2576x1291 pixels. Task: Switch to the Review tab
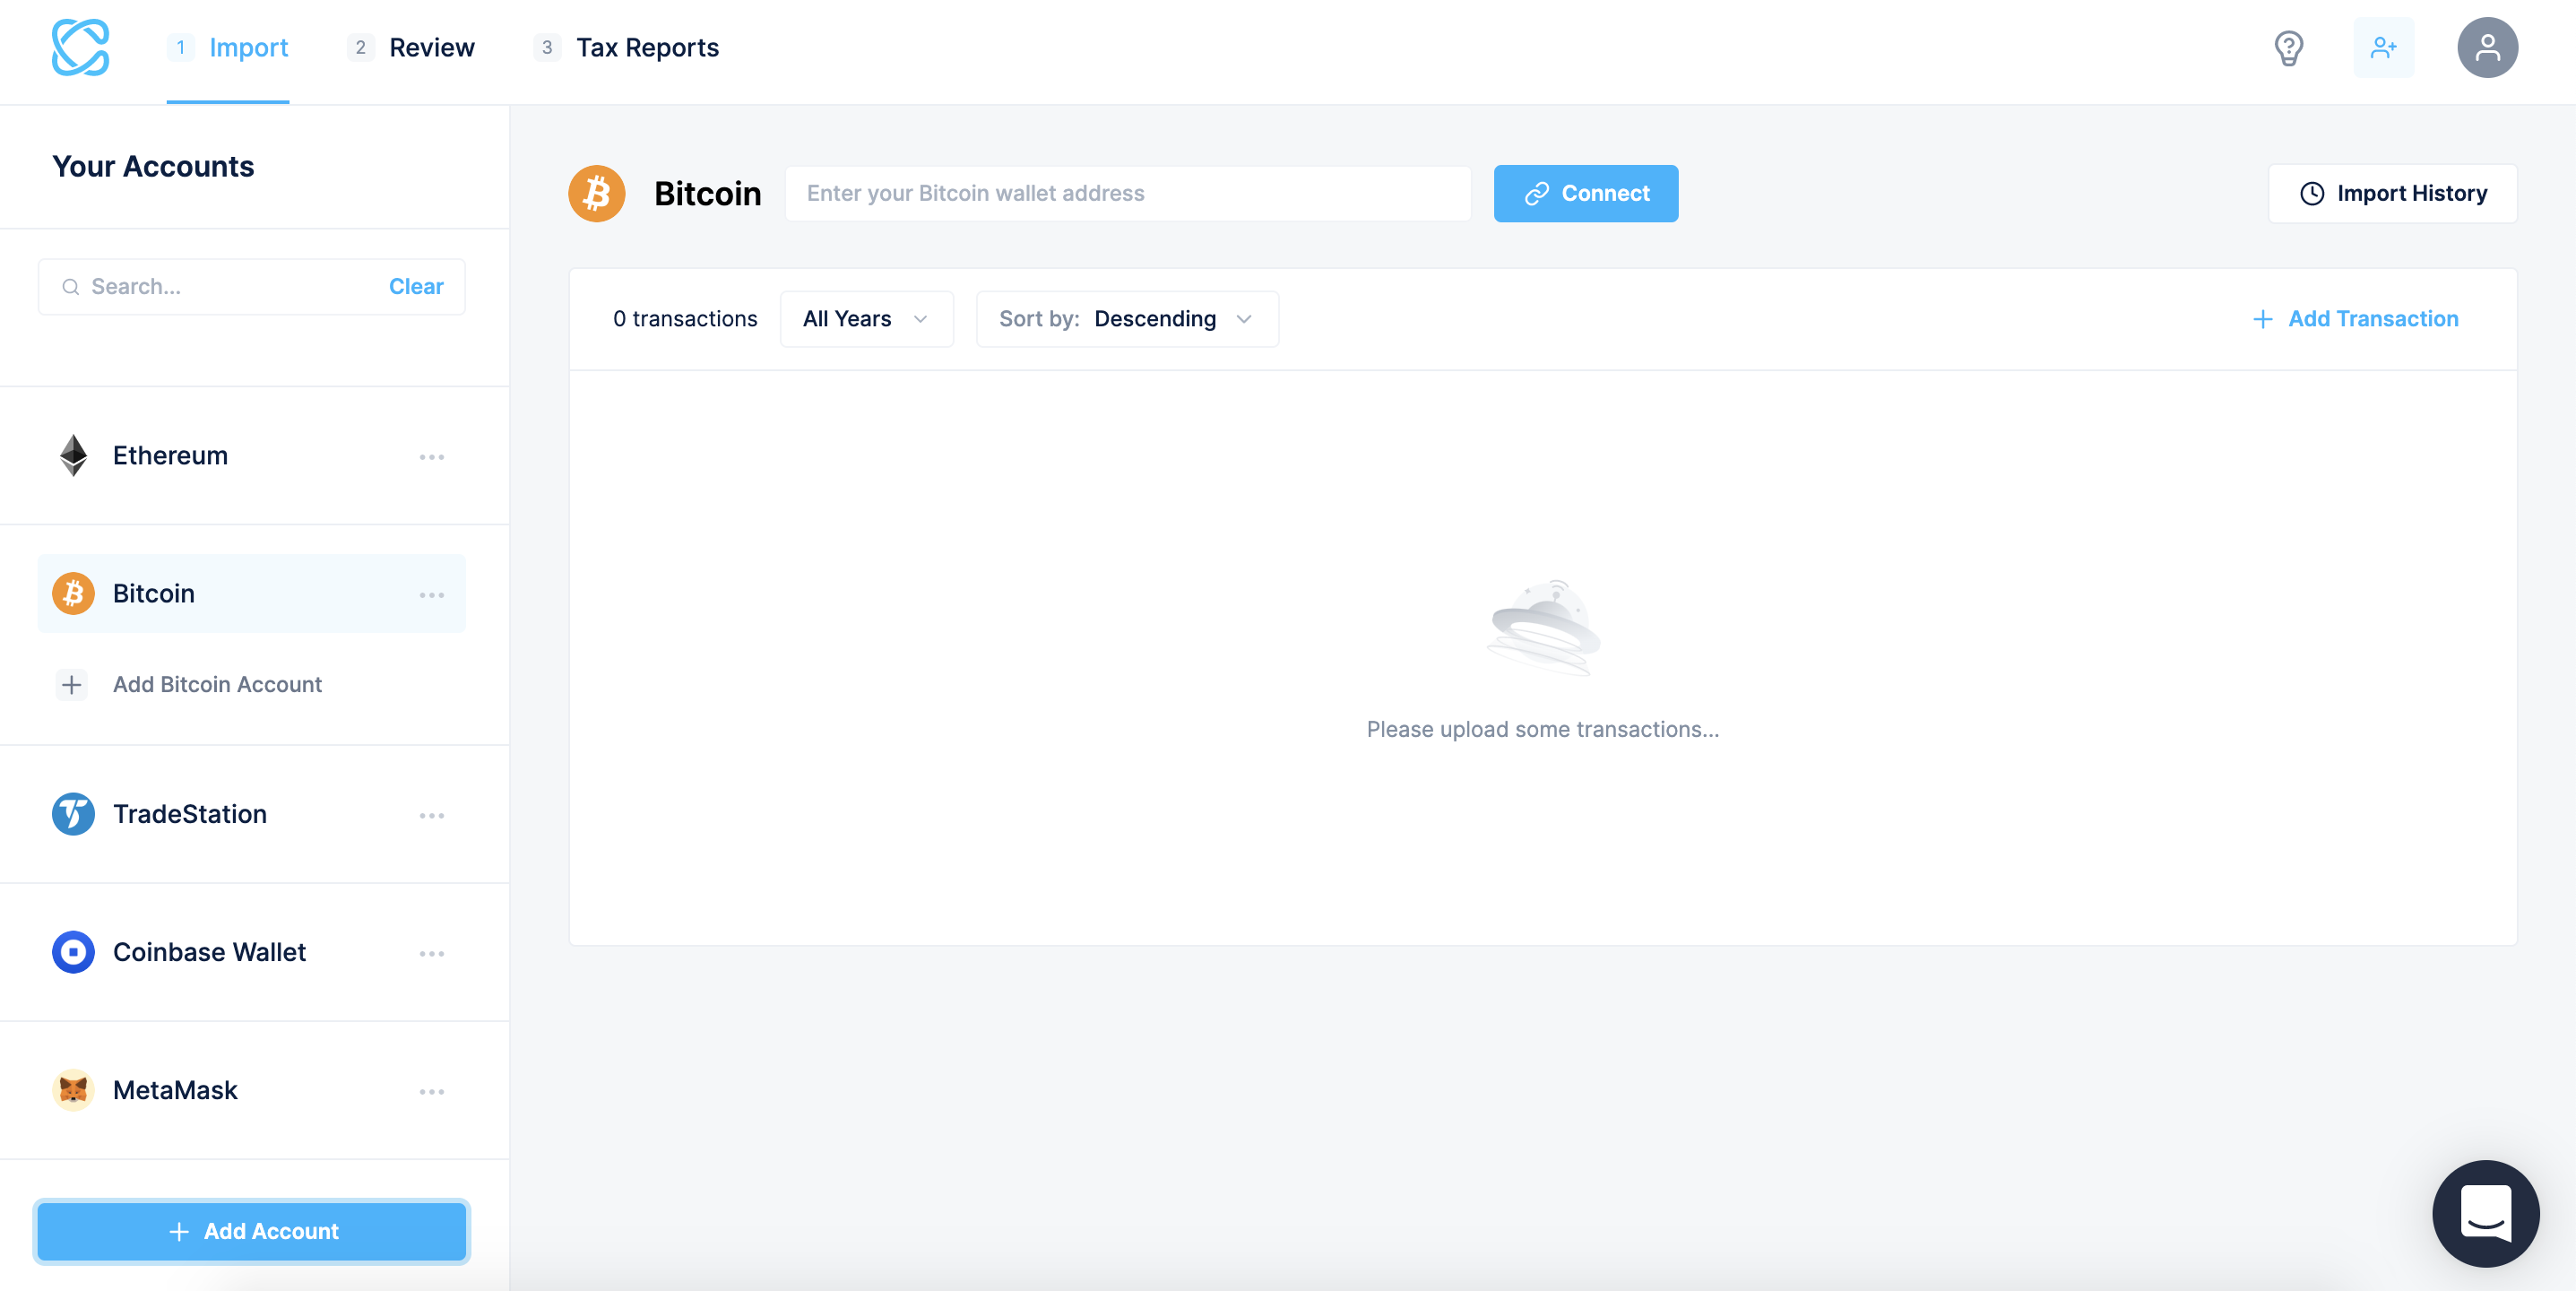432,47
